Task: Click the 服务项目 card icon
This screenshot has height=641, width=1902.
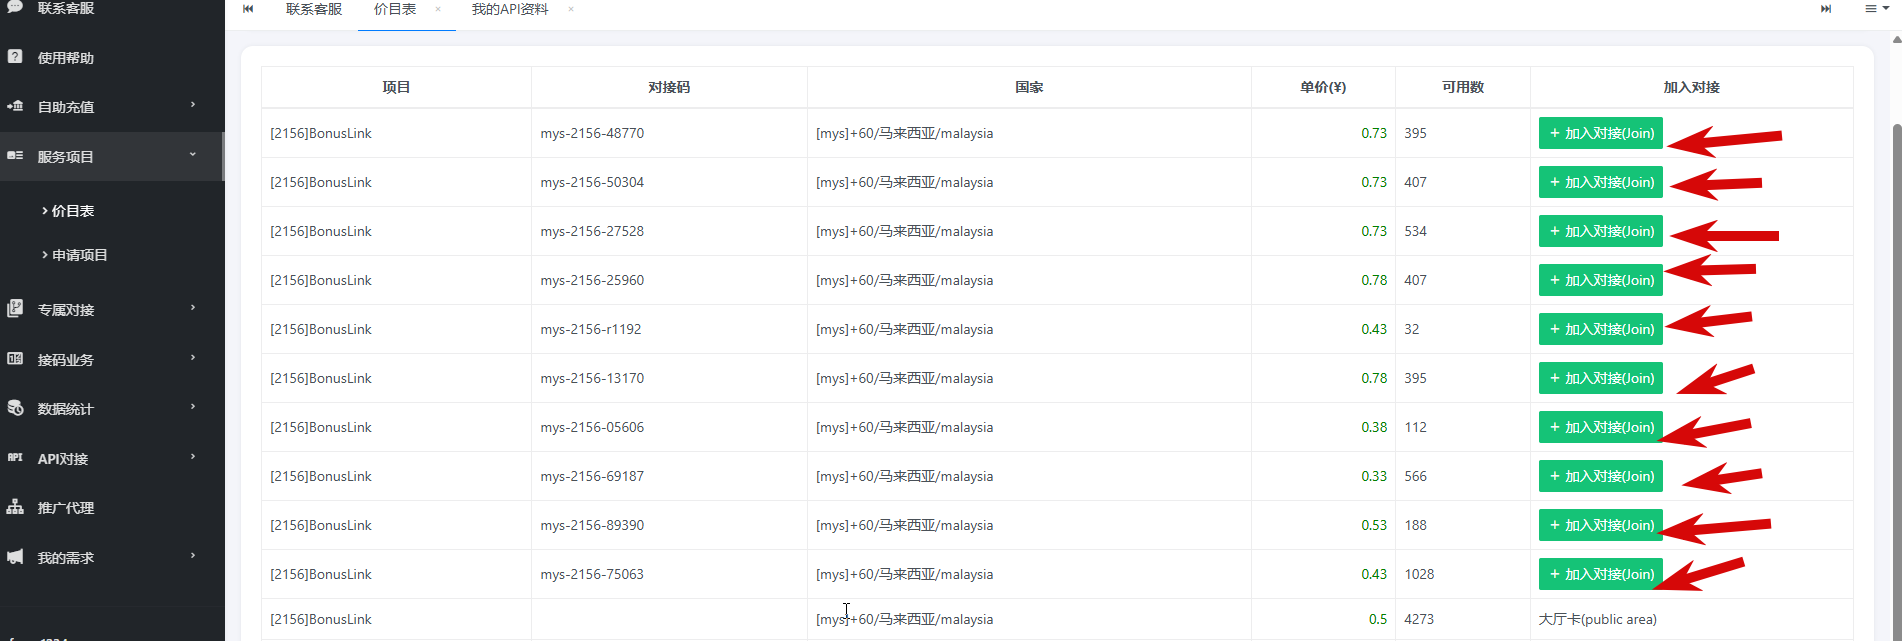Action: tap(15, 156)
